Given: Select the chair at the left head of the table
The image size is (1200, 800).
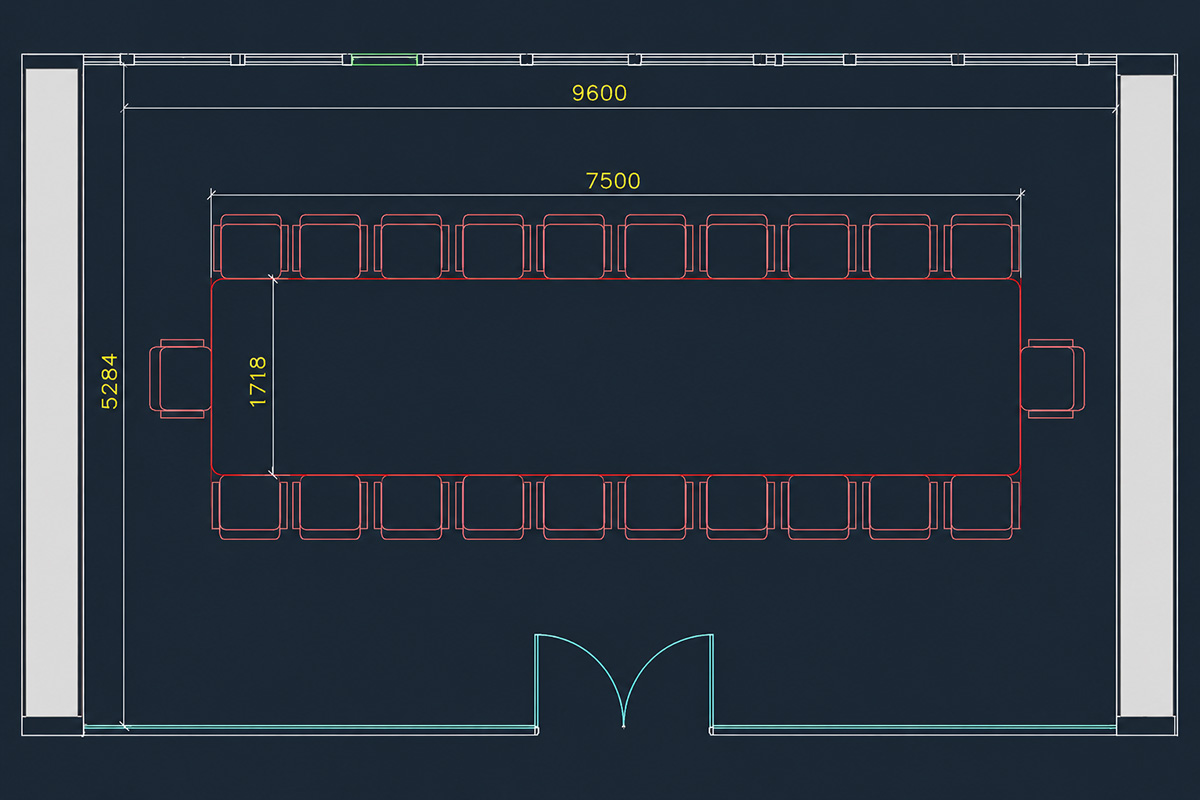Looking at the screenshot, I should click(x=181, y=378).
